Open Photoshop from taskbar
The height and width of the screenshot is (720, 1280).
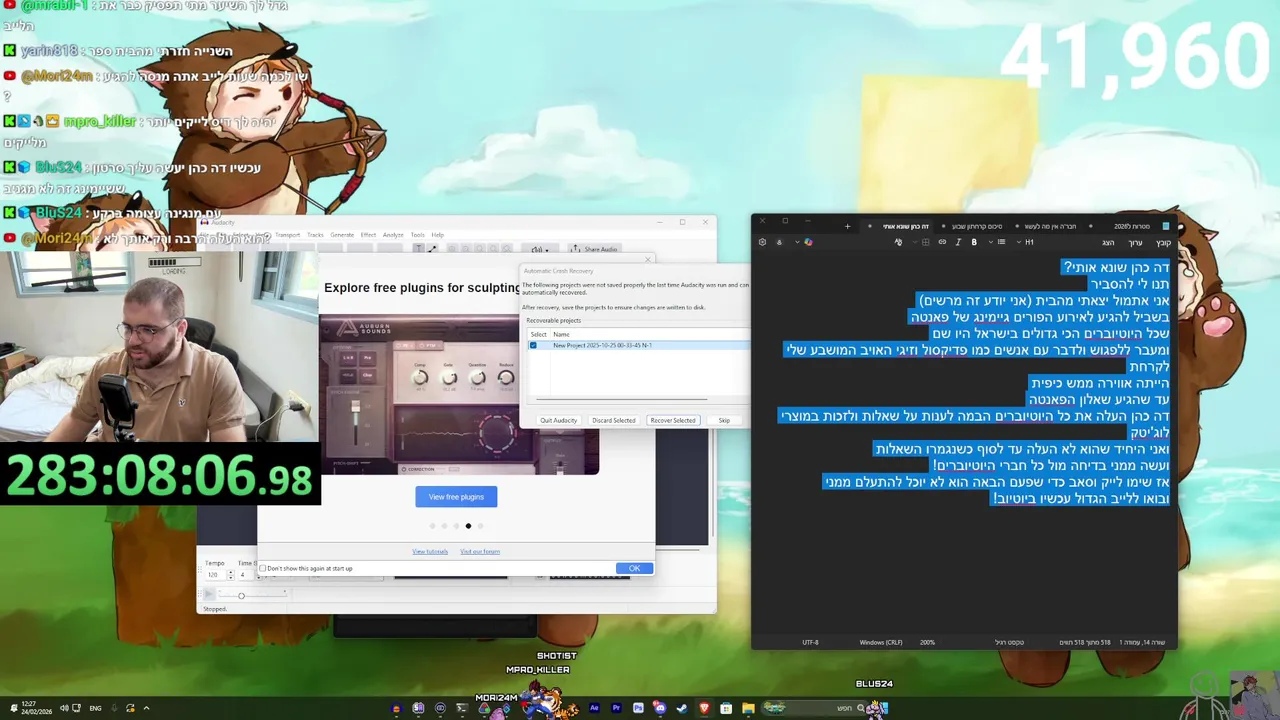tap(638, 708)
